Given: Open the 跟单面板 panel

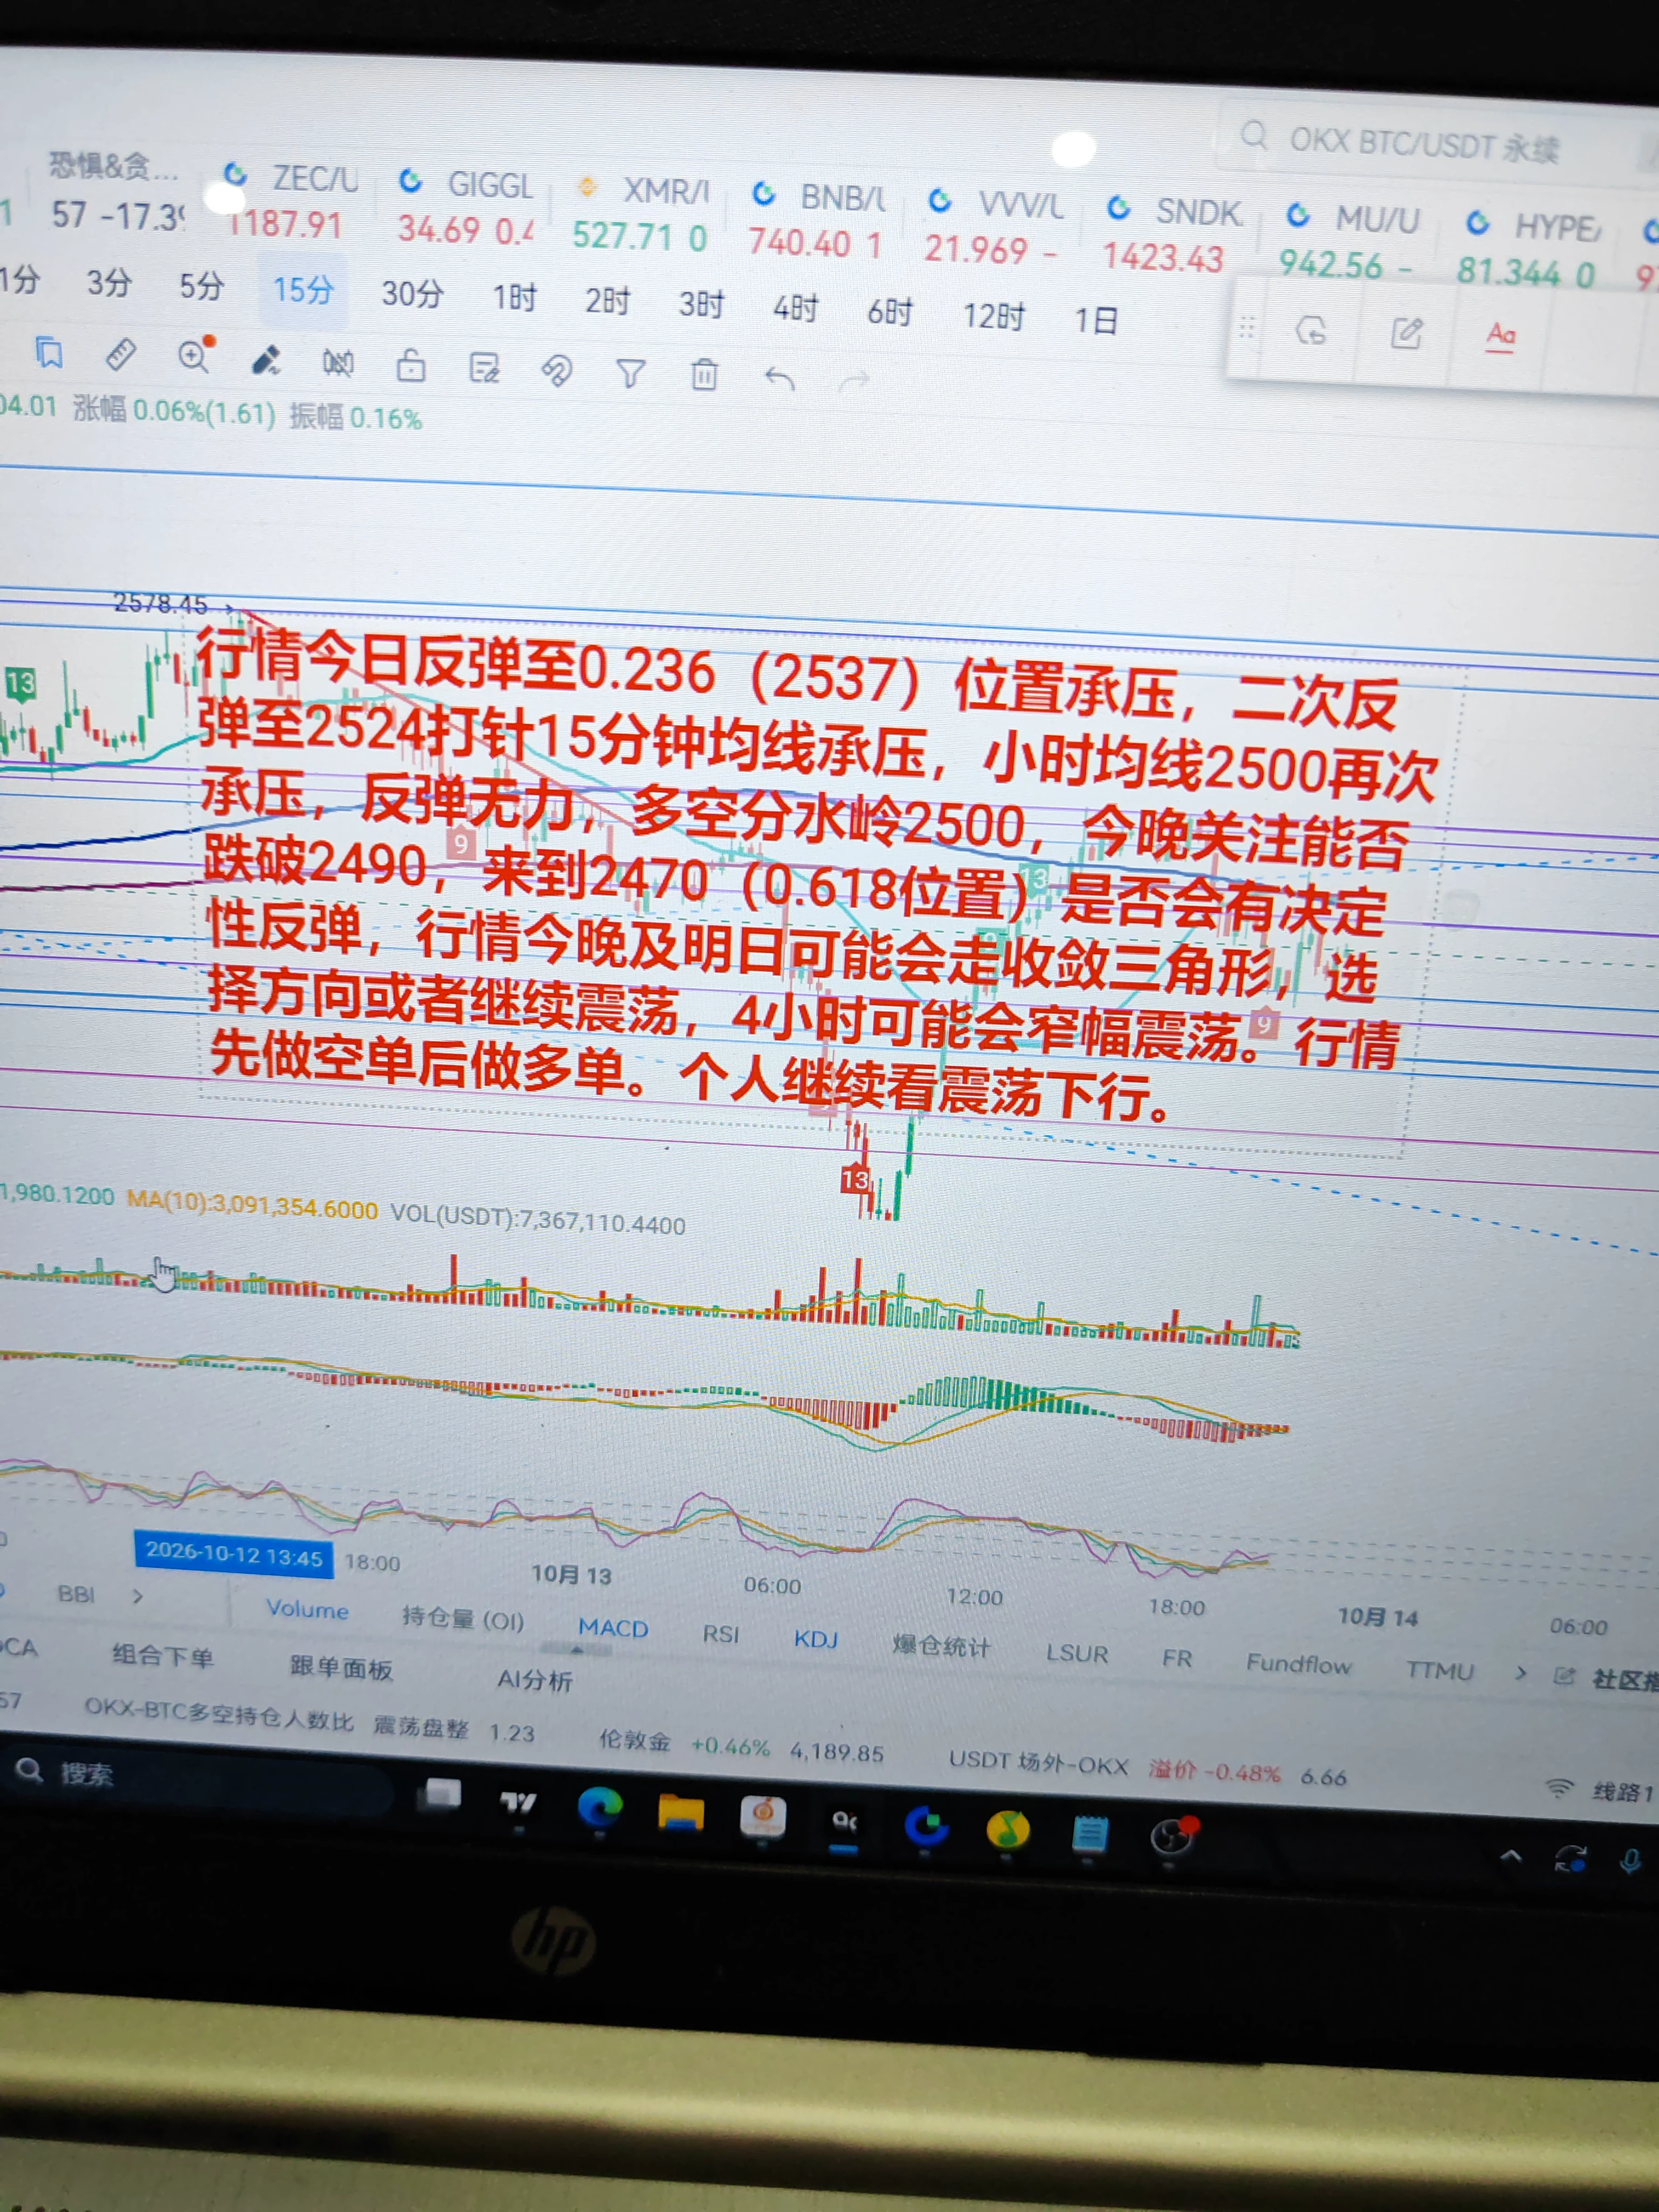Looking at the screenshot, I should tap(341, 1667).
